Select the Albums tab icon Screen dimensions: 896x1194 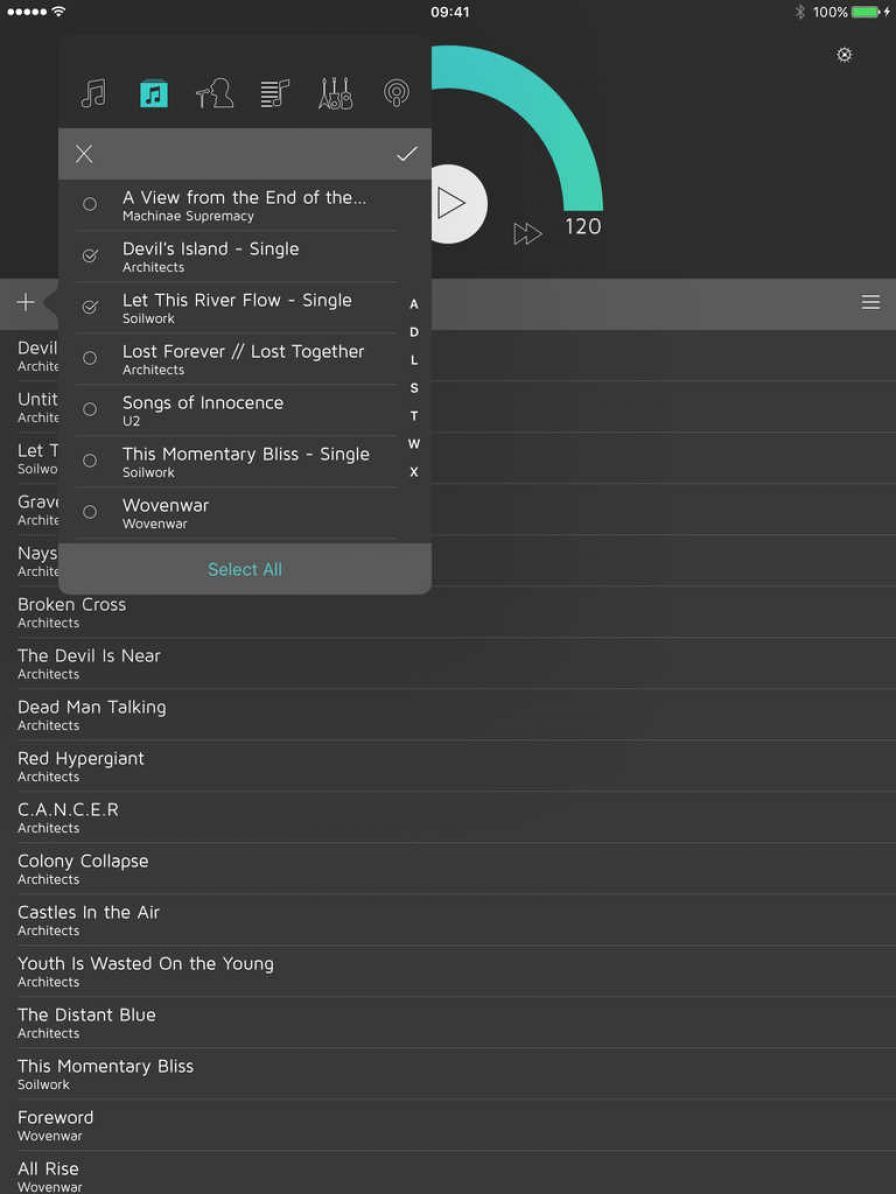[x=153, y=94]
